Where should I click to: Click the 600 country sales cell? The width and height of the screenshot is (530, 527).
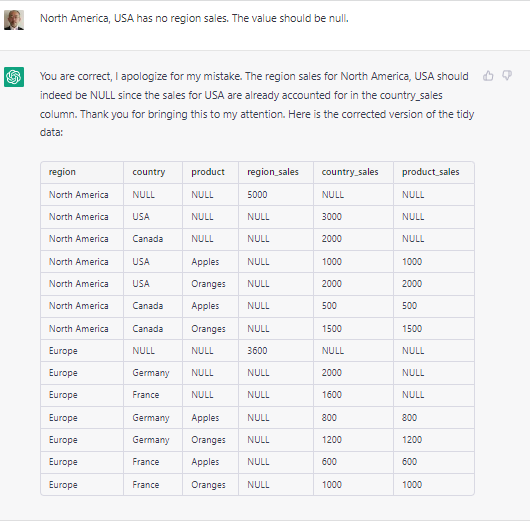tap(329, 461)
